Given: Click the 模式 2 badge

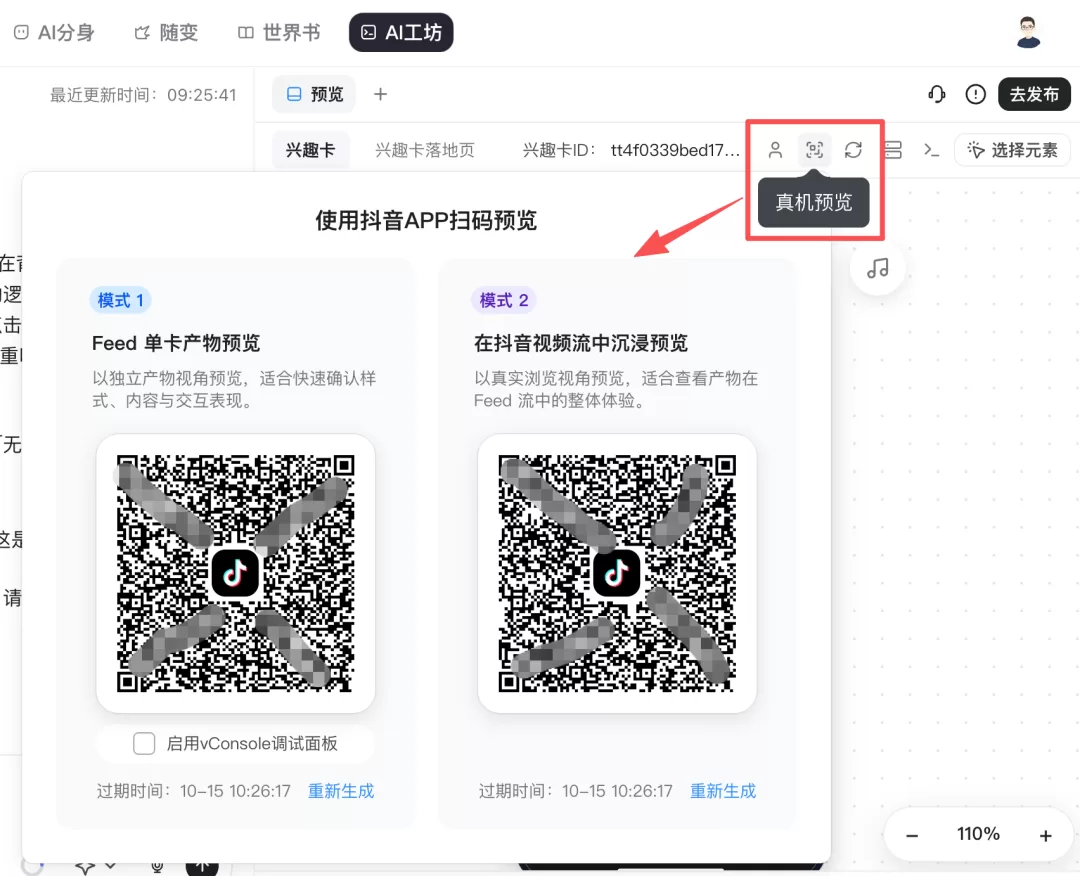Looking at the screenshot, I should tap(504, 300).
